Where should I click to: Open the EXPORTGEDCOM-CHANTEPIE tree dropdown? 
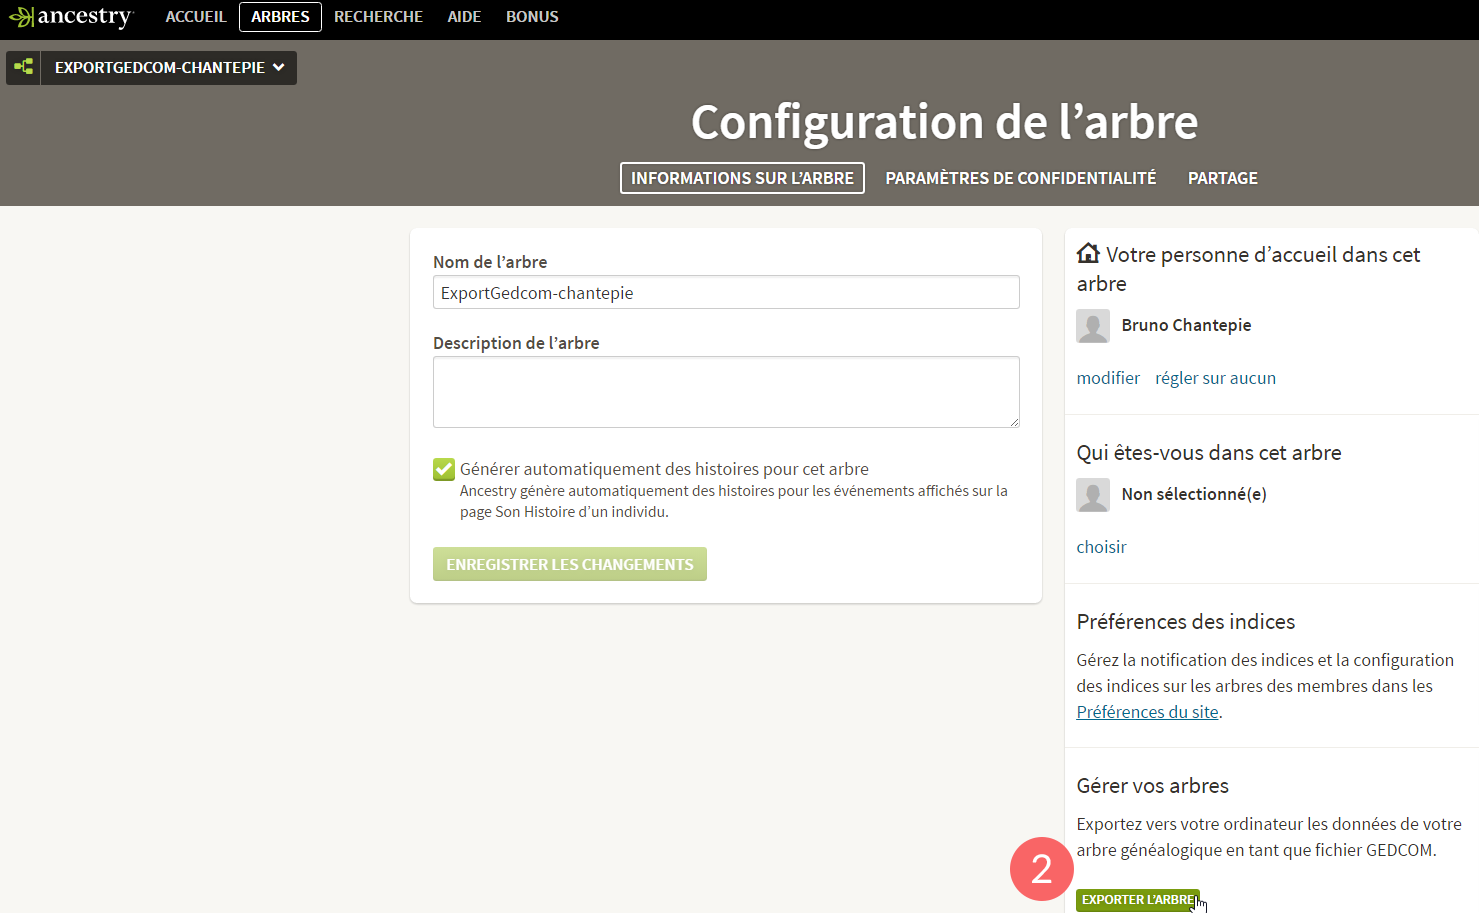pos(169,68)
